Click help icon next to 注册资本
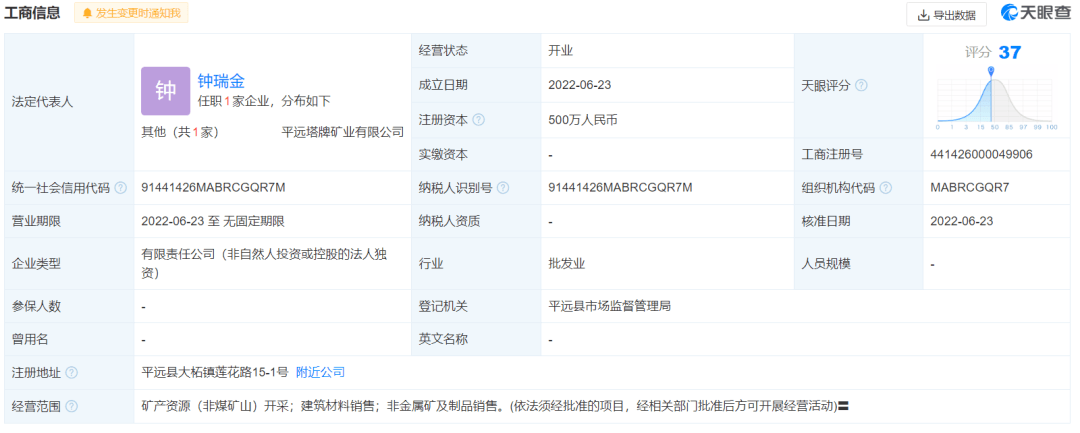 coord(478,120)
